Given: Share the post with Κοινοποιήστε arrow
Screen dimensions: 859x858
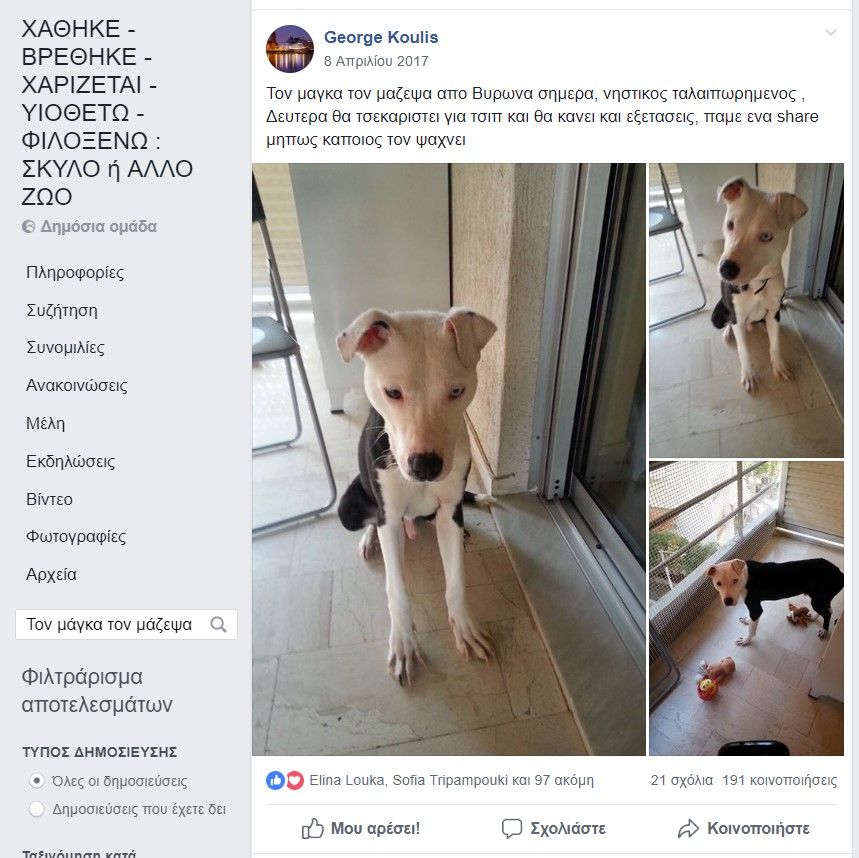Looking at the screenshot, I should coord(743,828).
